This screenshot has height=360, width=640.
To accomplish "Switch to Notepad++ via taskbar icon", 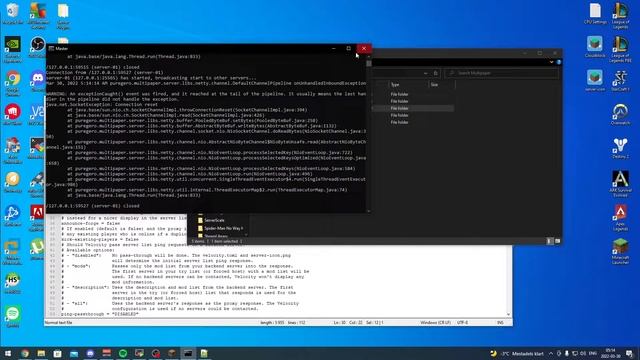I will [x=204, y=353].
